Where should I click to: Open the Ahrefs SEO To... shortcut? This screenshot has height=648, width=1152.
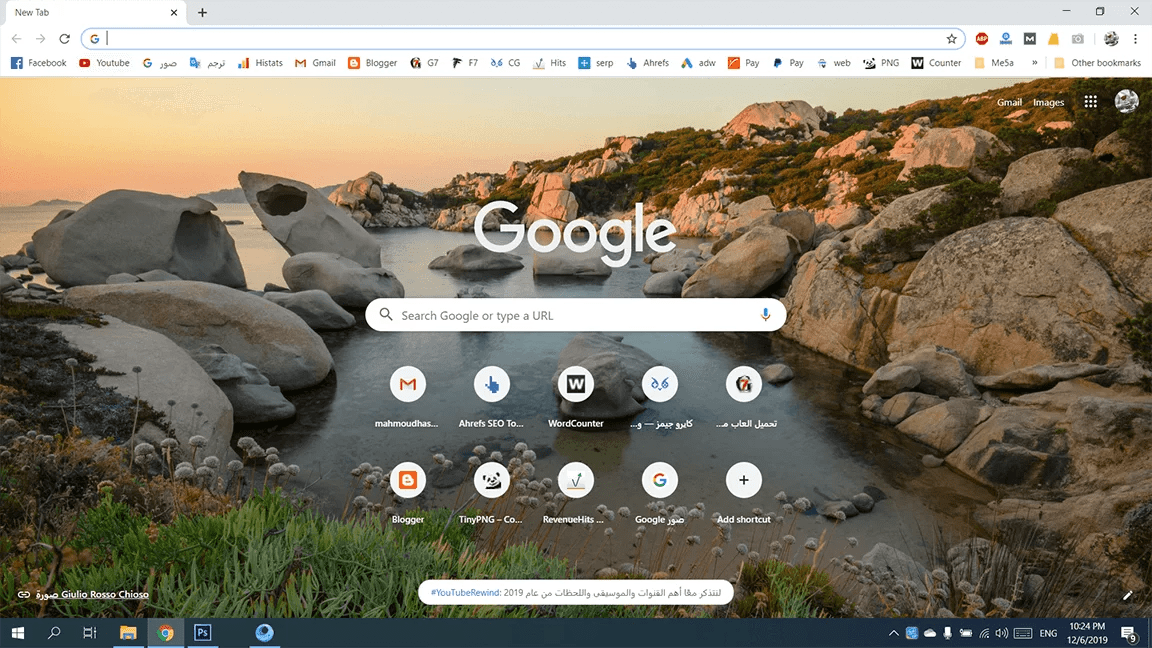[x=492, y=397]
